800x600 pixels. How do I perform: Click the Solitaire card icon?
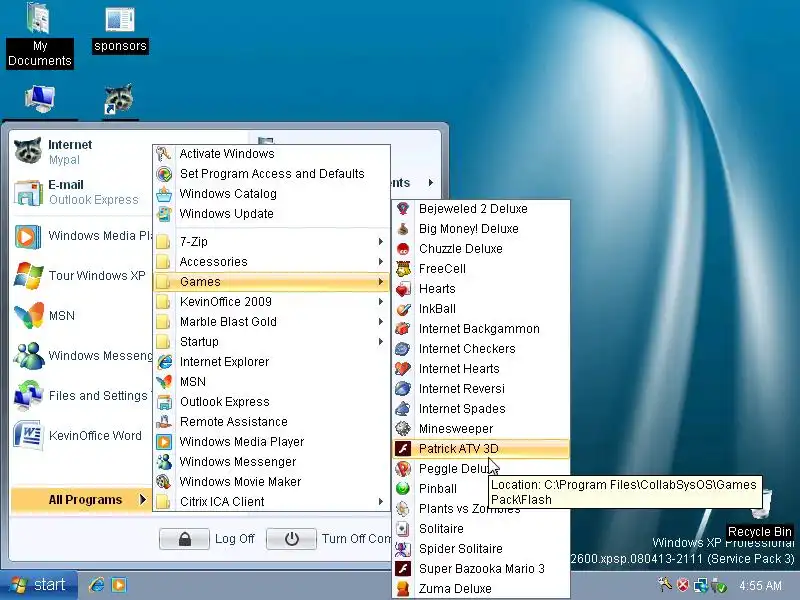pos(403,529)
